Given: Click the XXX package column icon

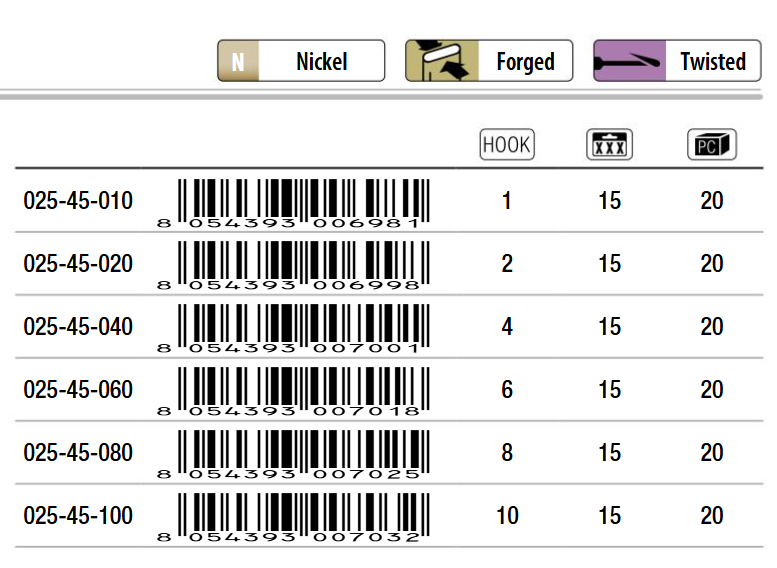Looking at the screenshot, I should 610,145.
